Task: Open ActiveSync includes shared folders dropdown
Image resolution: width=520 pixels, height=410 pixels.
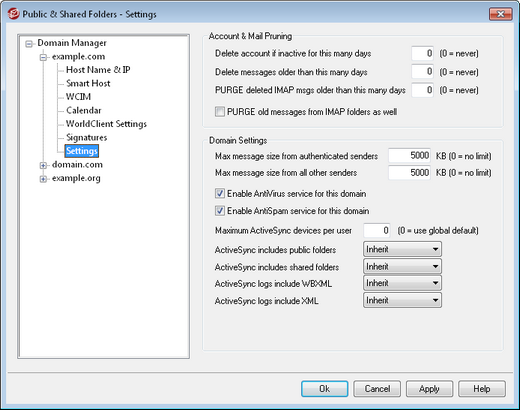Action: pos(402,266)
